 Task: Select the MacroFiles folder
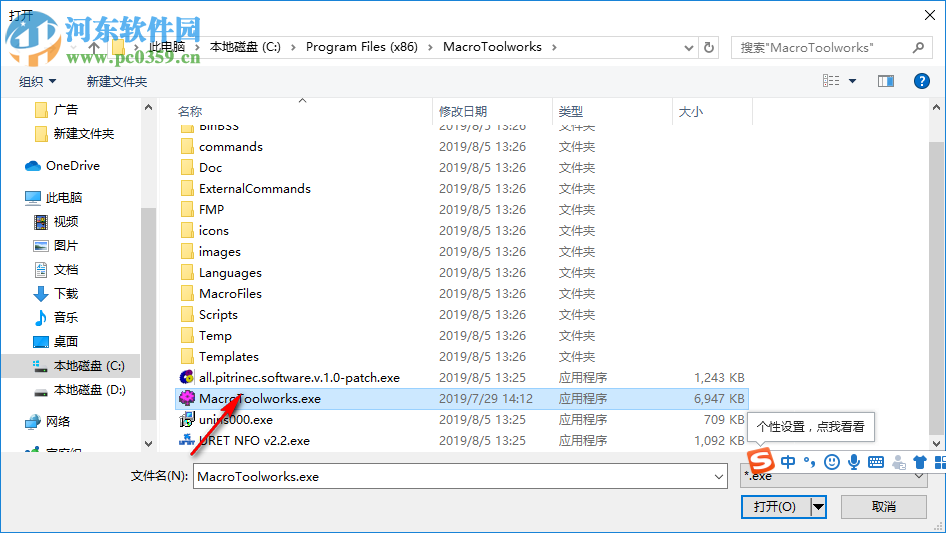pyautogui.click(x=230, y=294)
